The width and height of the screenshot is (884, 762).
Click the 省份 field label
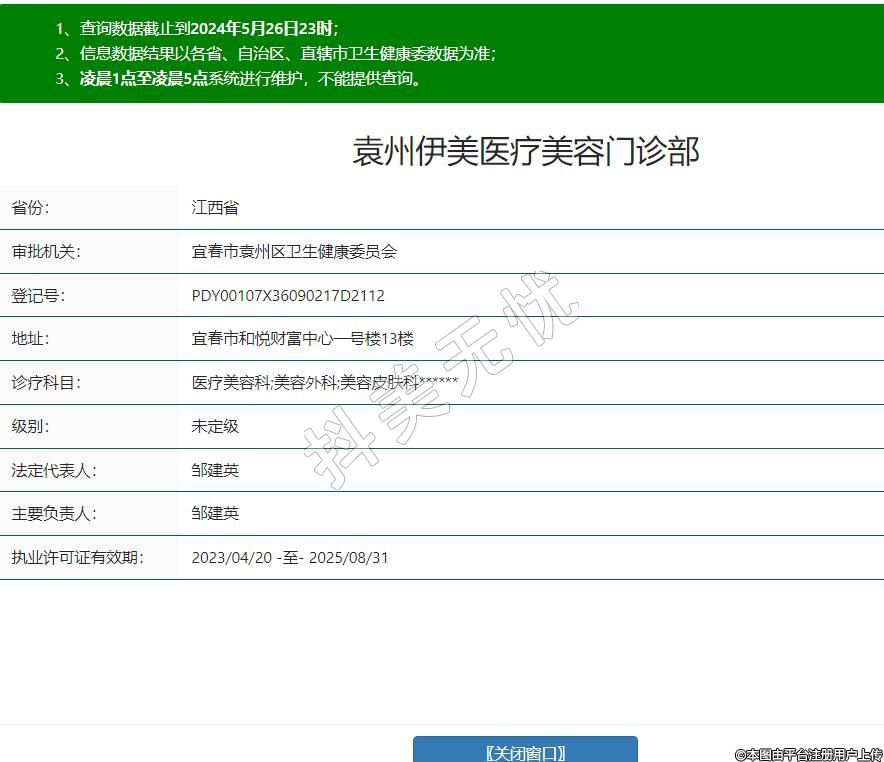click(x=31, y=208)
